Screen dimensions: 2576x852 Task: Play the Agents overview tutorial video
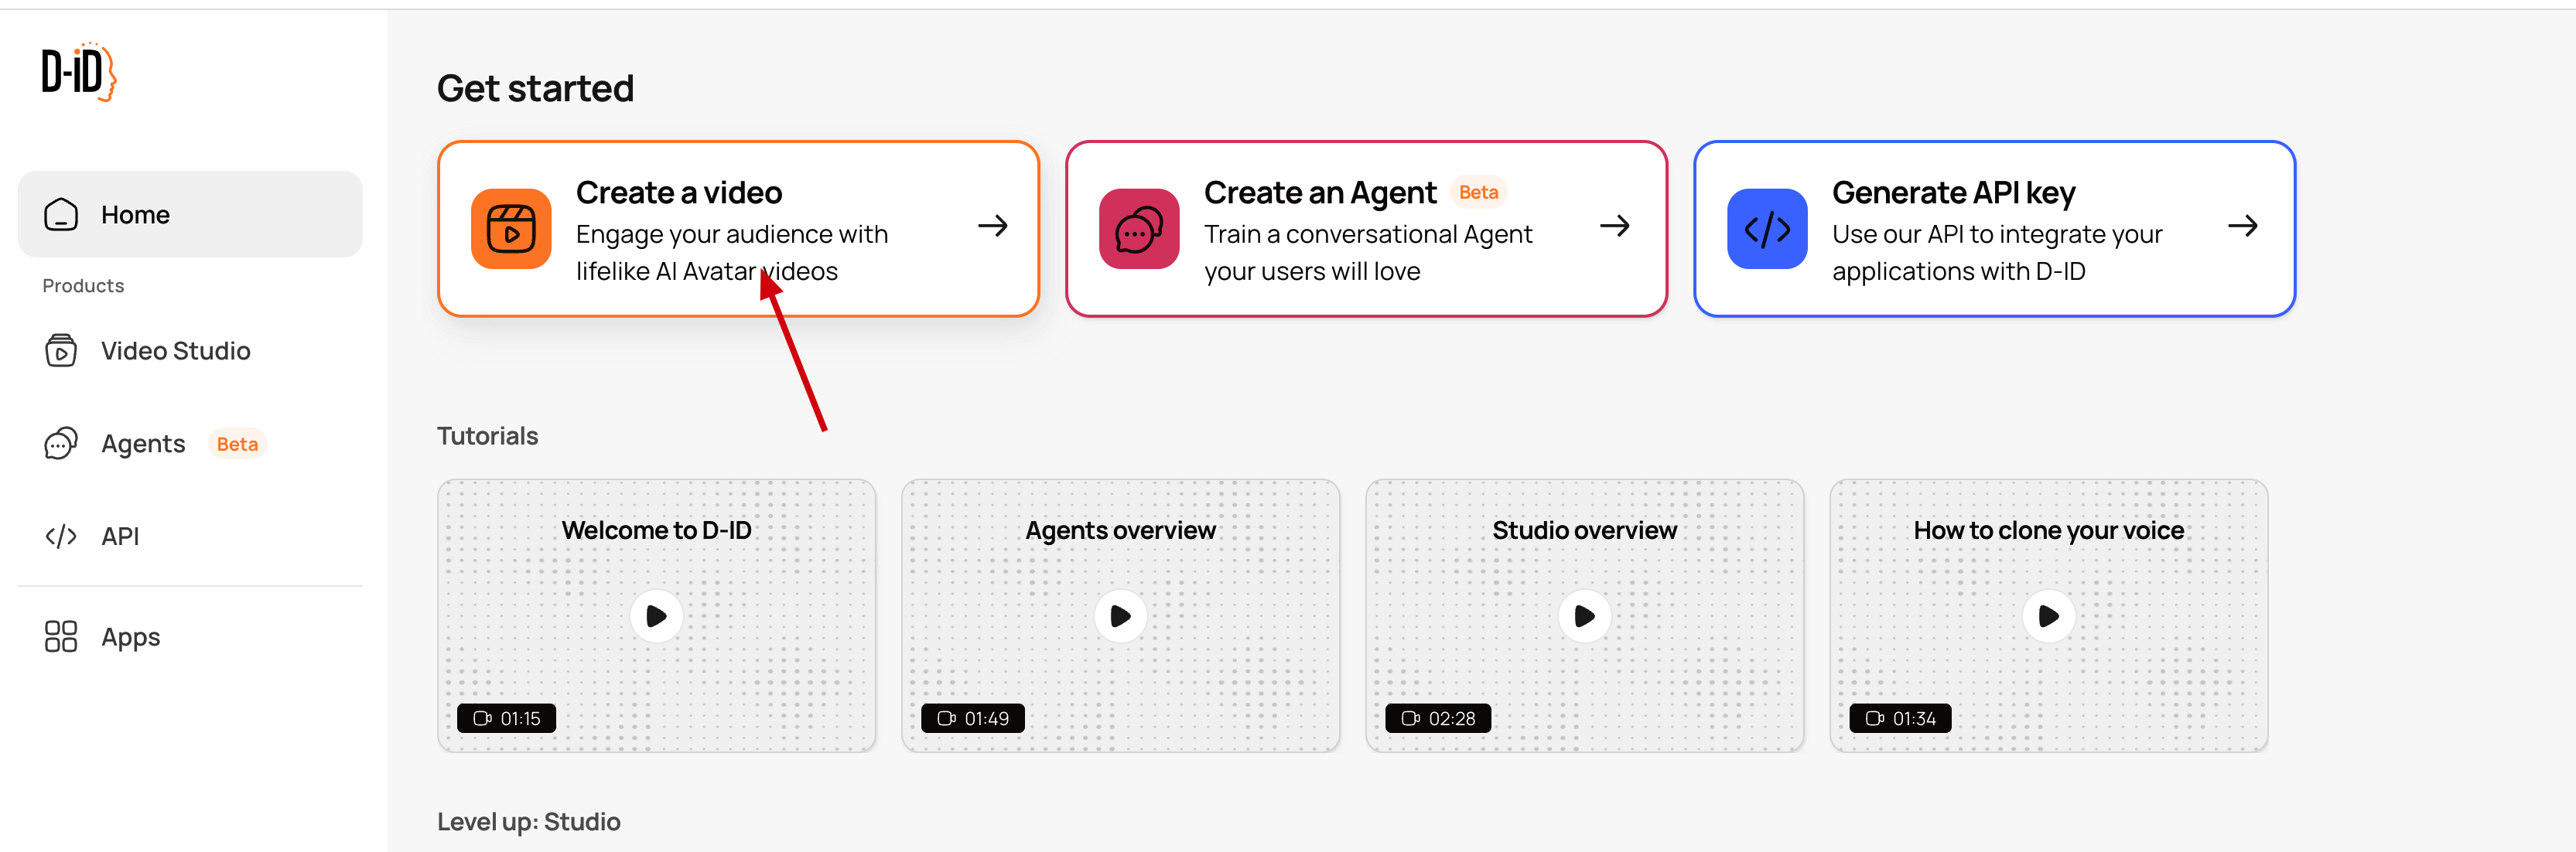(x=1120, y=617)
